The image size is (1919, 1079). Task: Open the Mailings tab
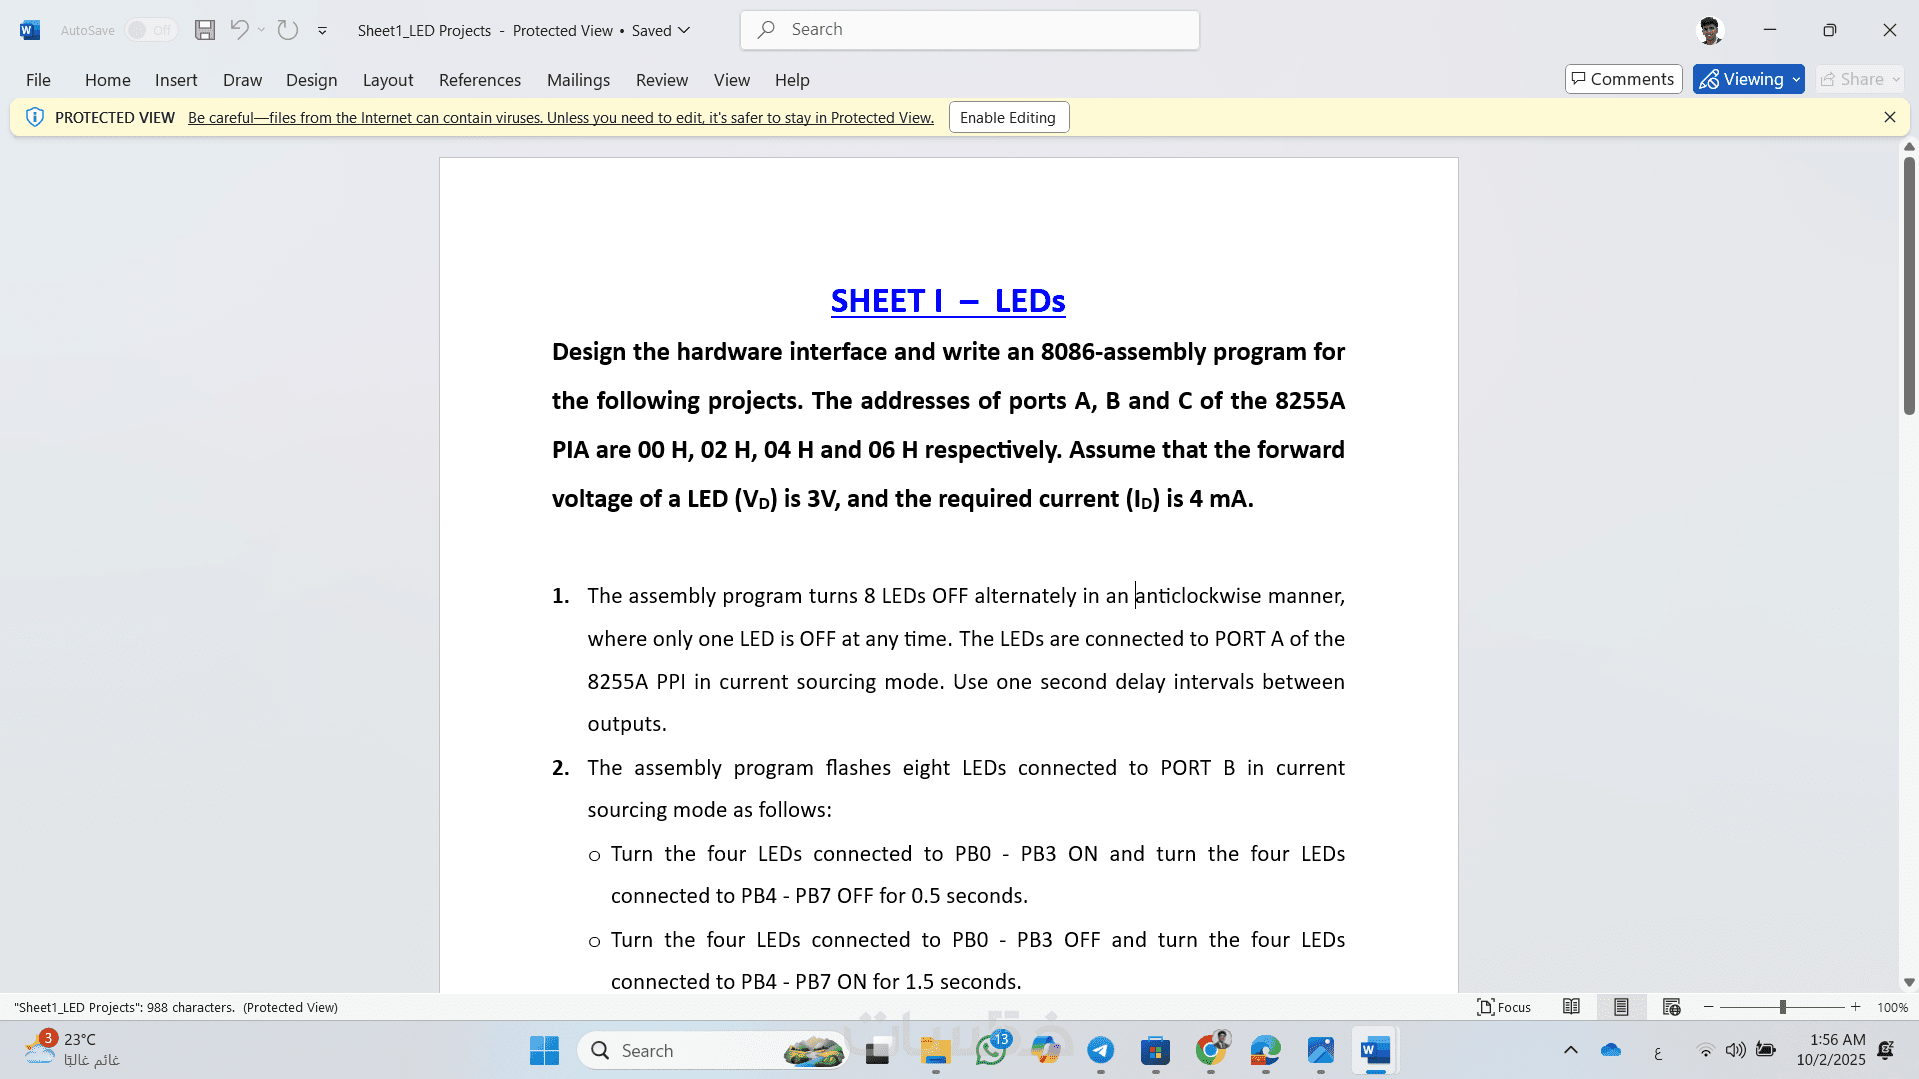pos(578,80)
